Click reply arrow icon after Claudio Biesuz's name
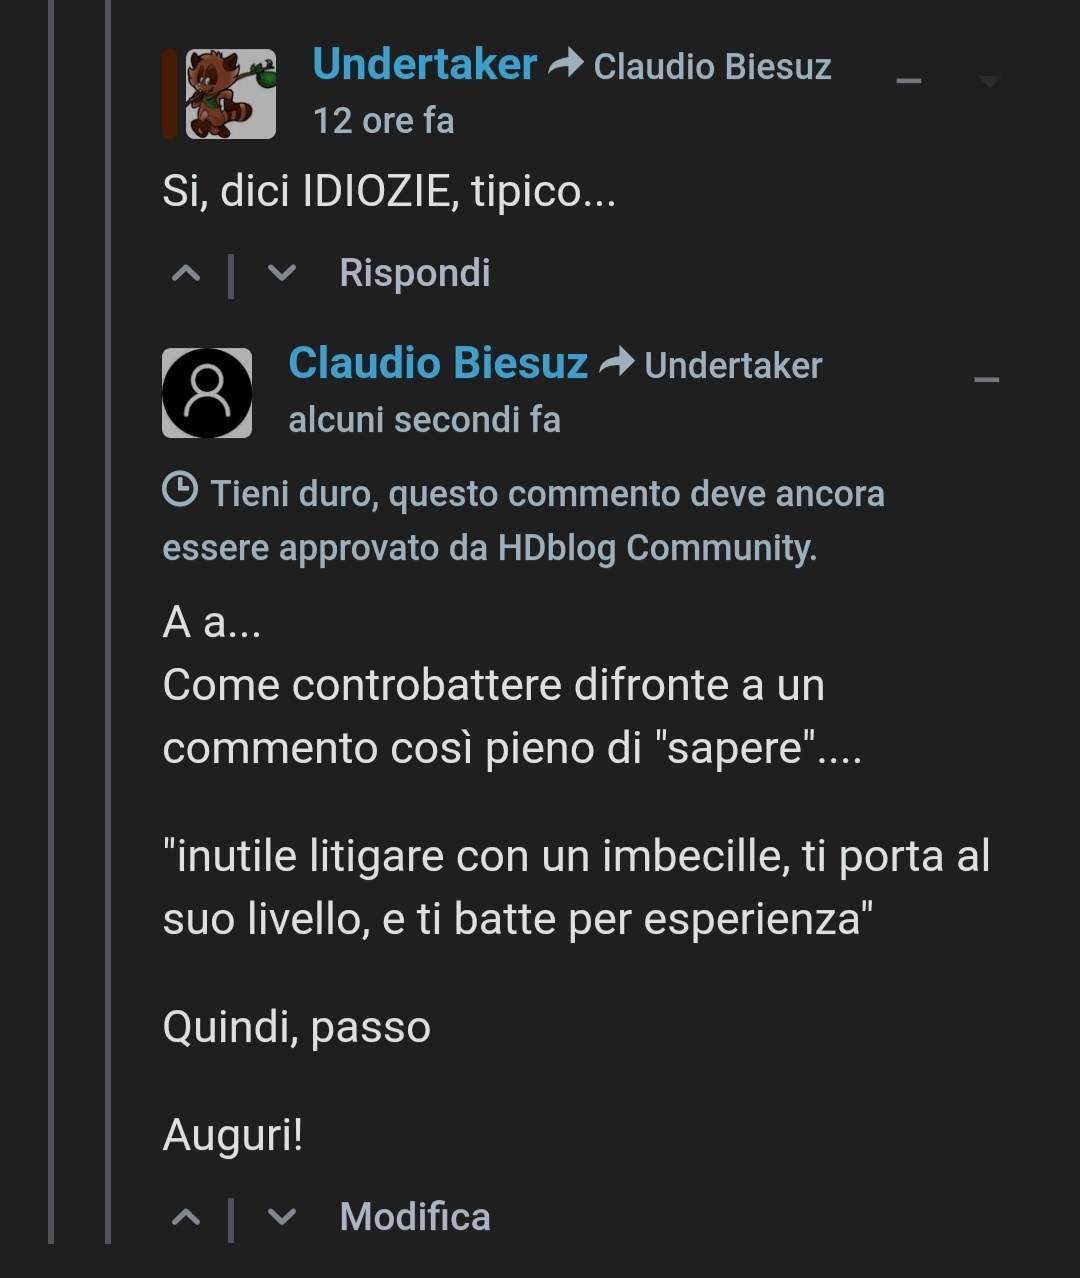The height and width of the screenshot is (1278, 1080). (617, 362)
